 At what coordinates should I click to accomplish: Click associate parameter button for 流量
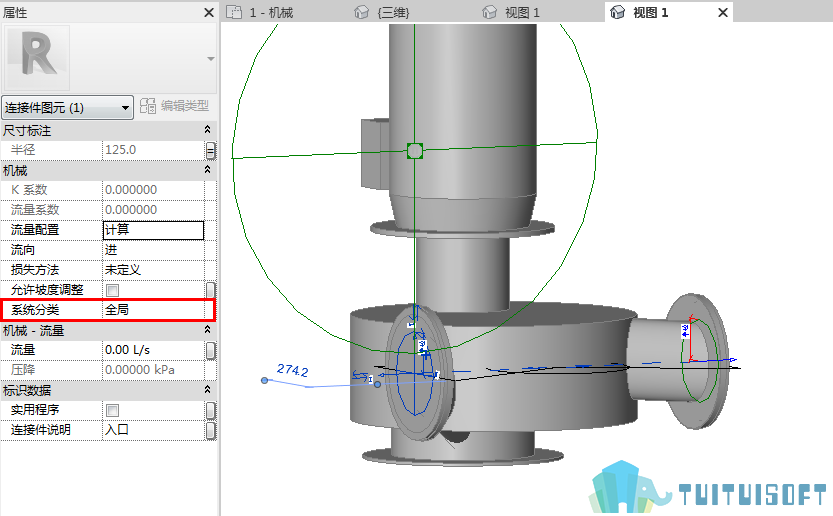(x=210, y=350)
